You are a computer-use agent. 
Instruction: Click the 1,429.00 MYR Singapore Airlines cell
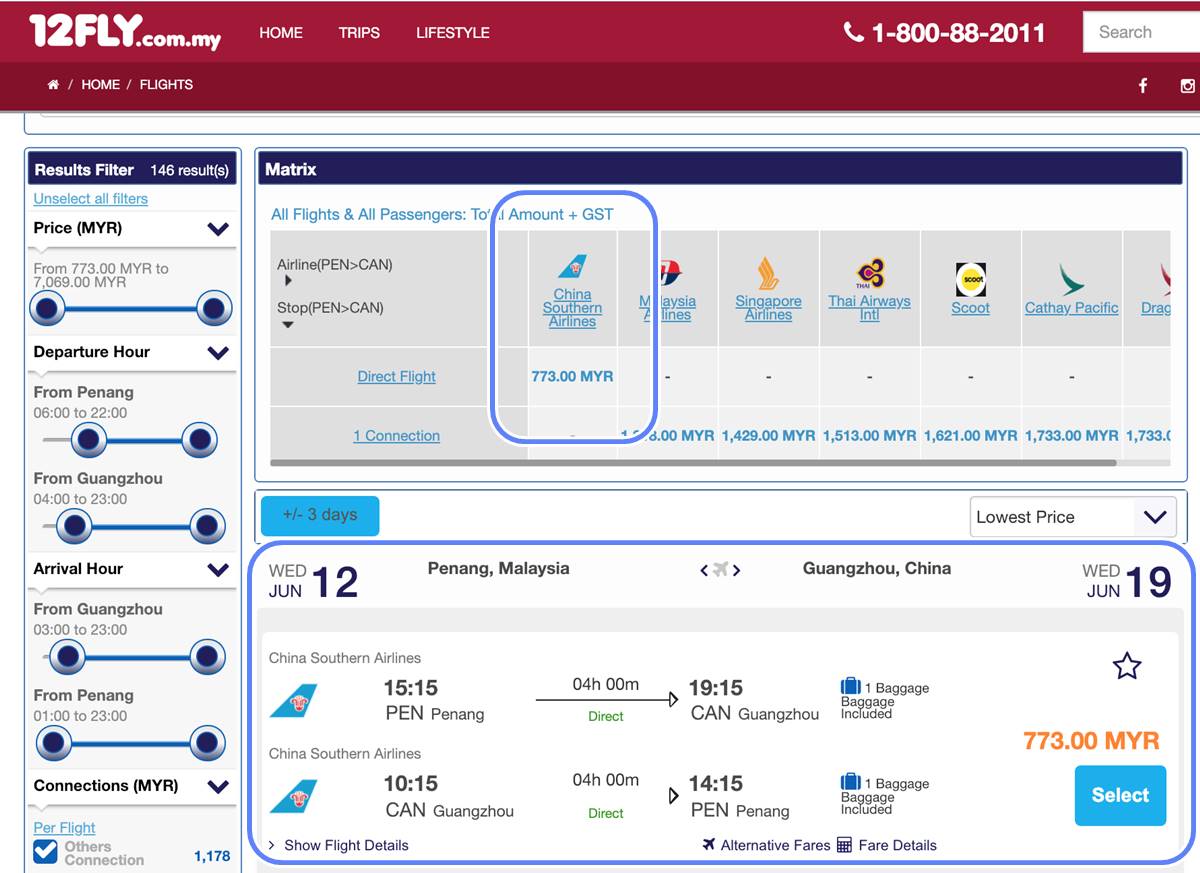tap(768, 436)
